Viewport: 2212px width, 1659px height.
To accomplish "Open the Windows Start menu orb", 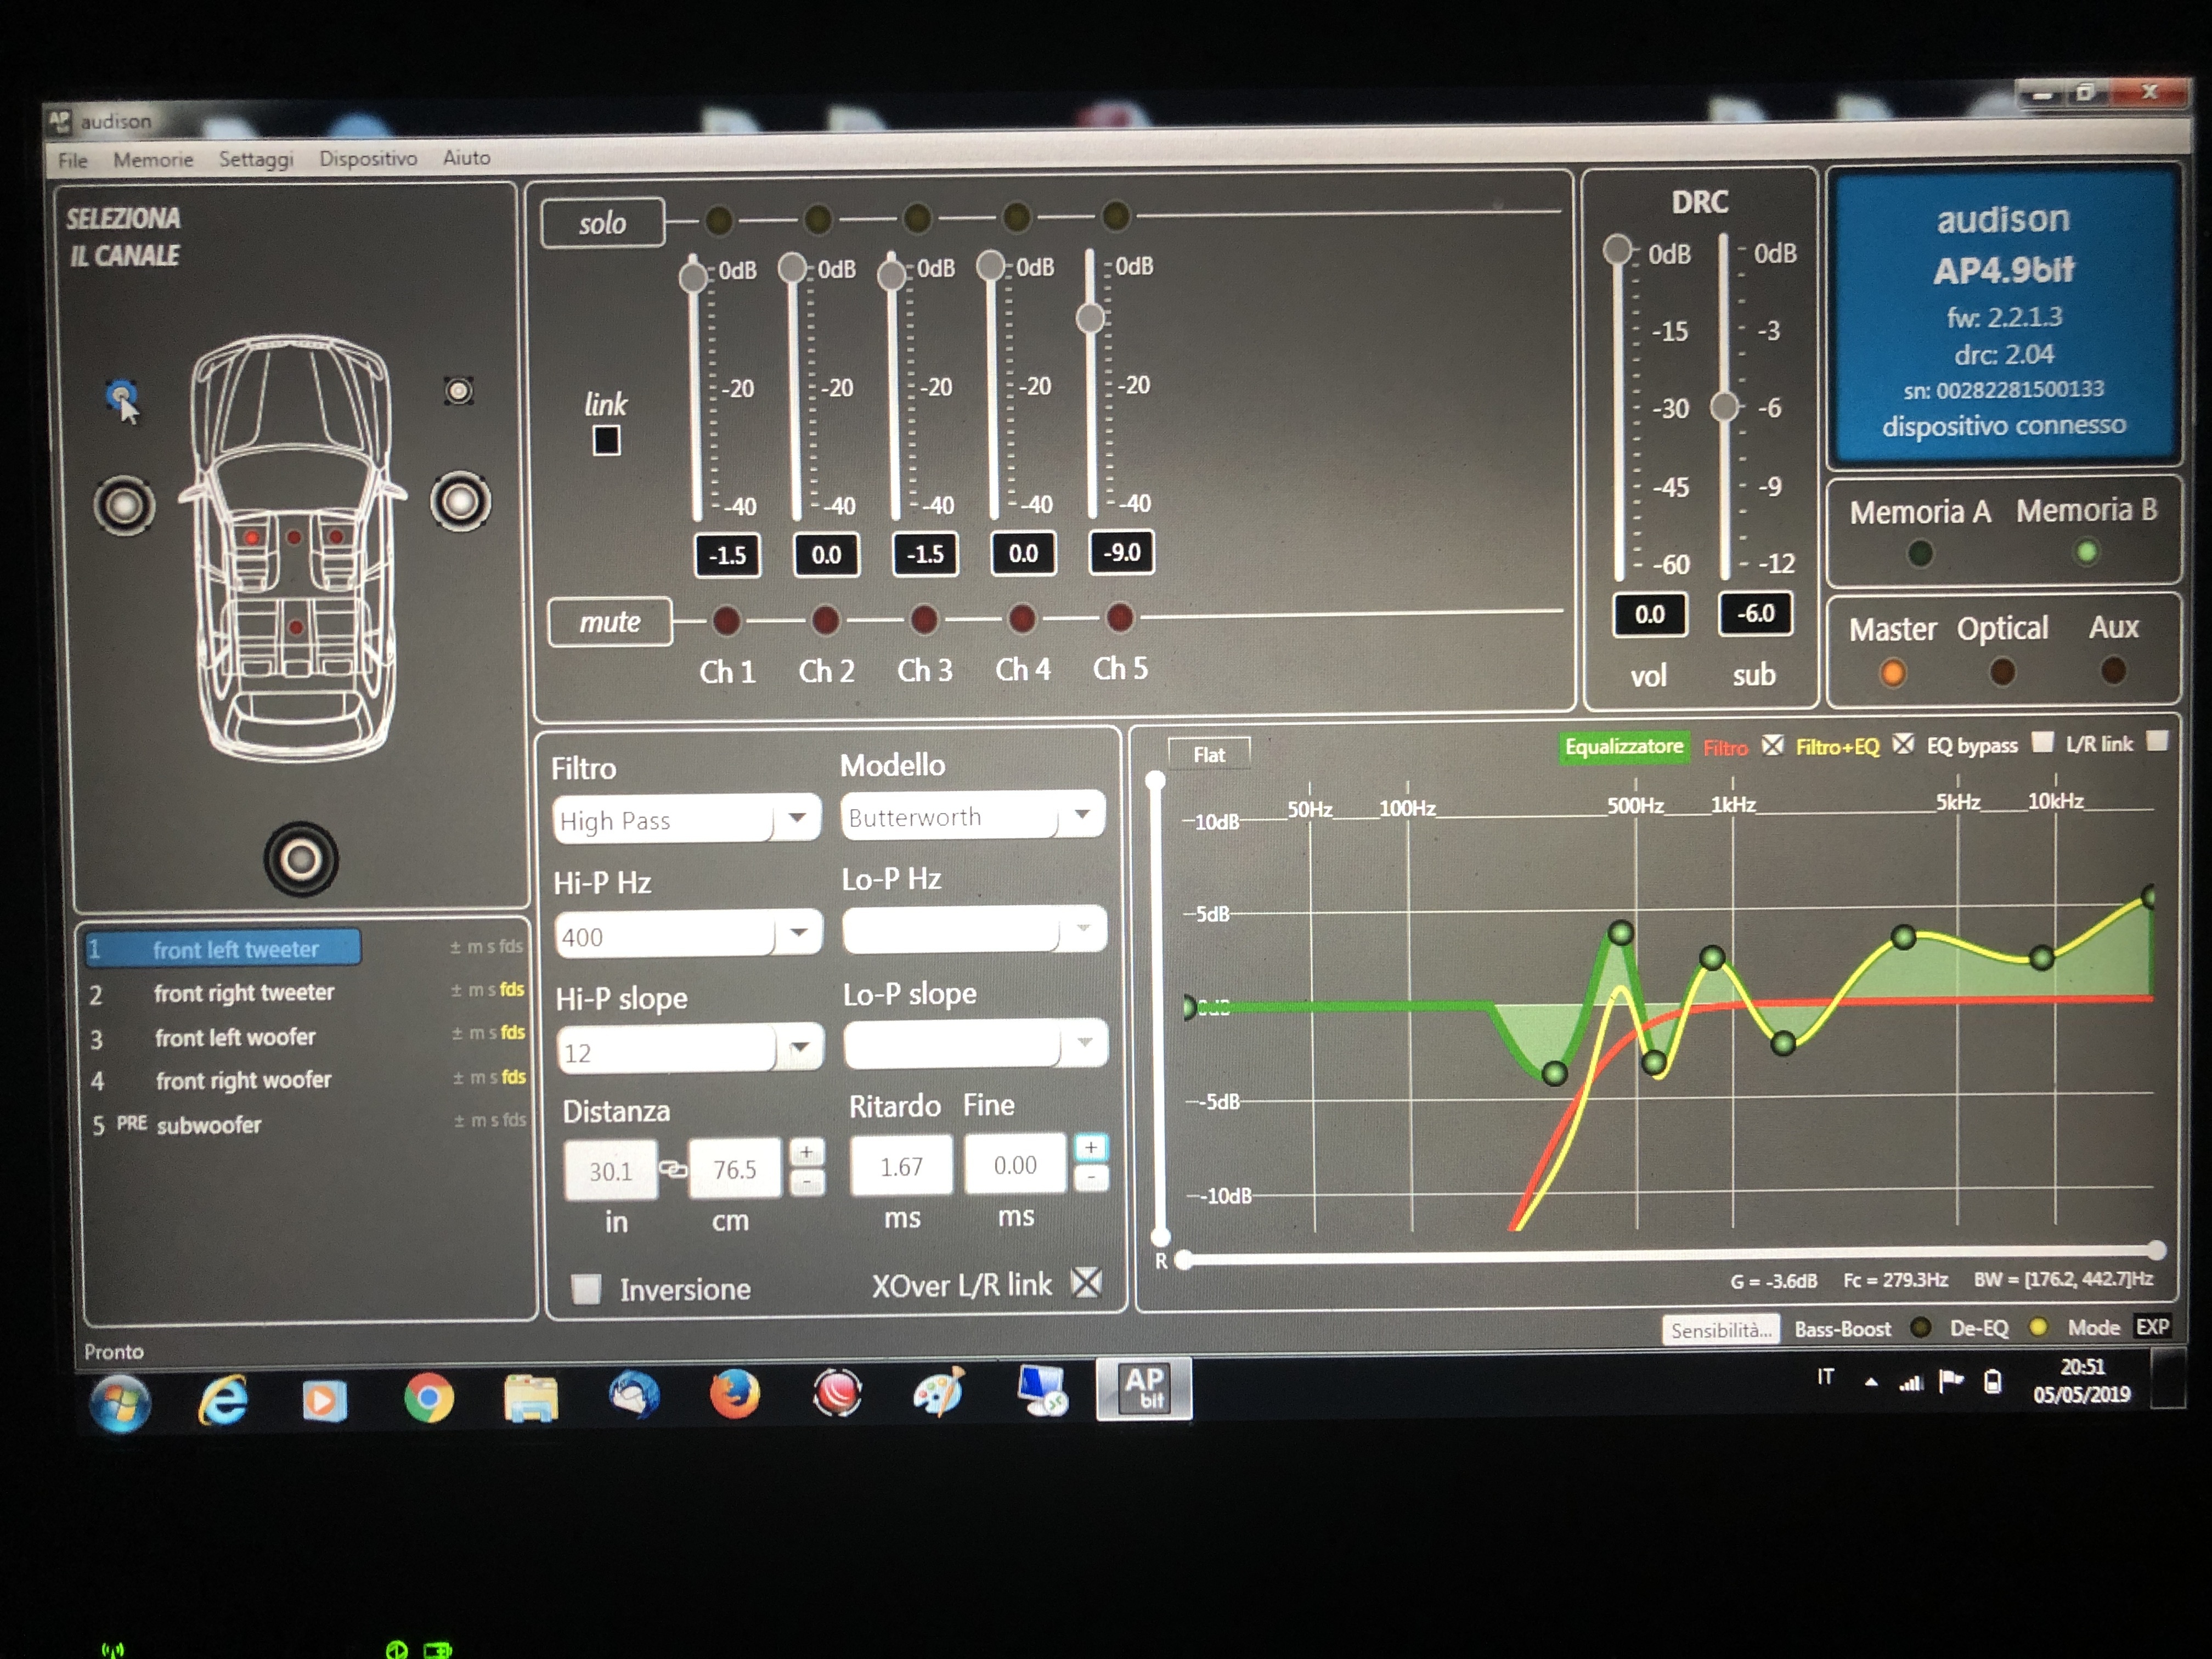I will (x=120, y=1402).
